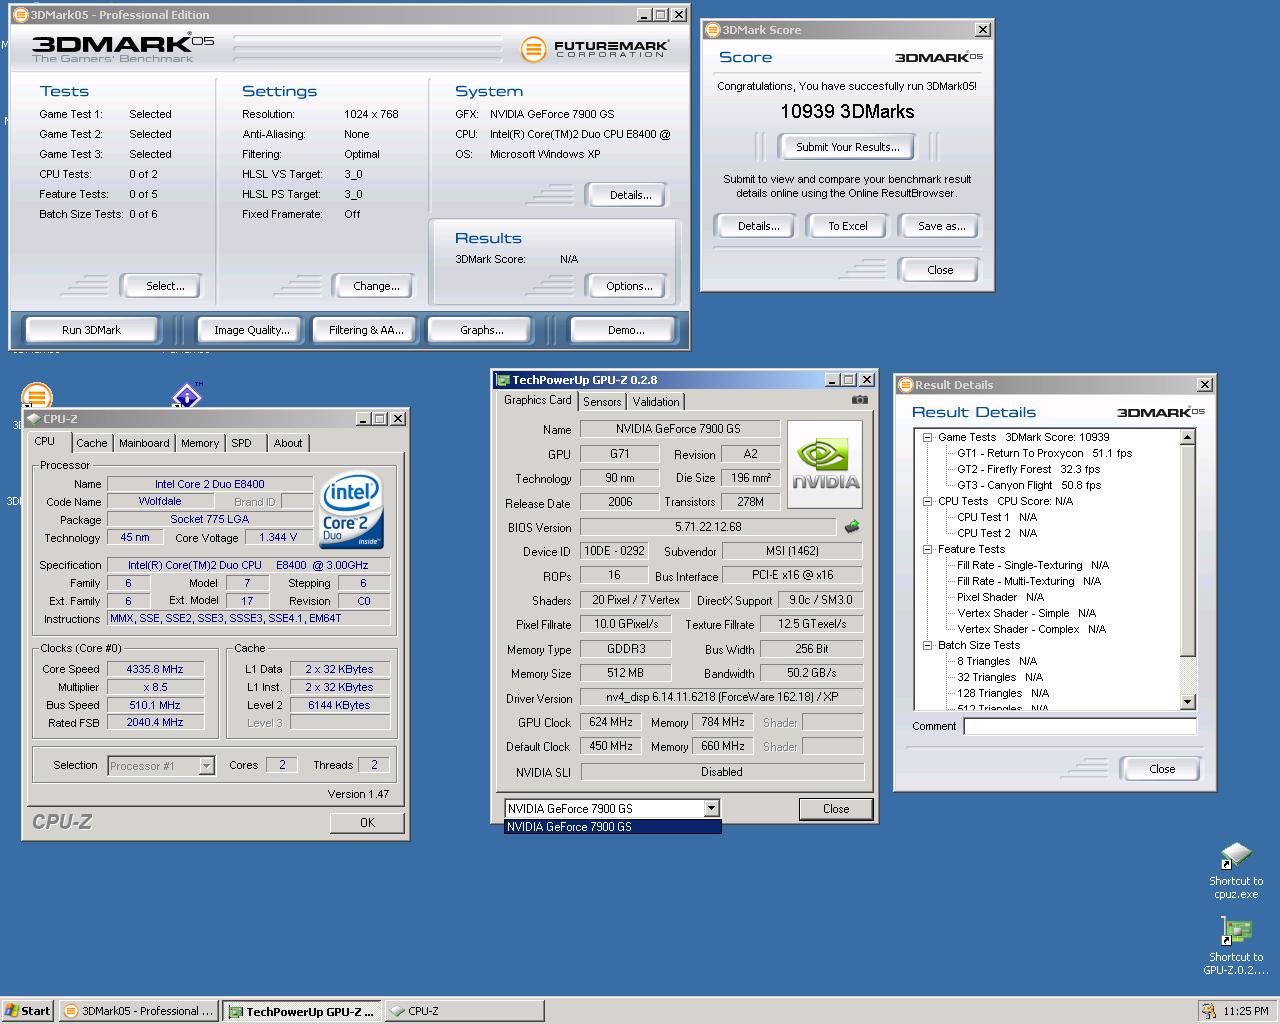Collapse the Batch Size Tests tree node
This screenshot has width=1280, height=1024.
click(927, 645)
